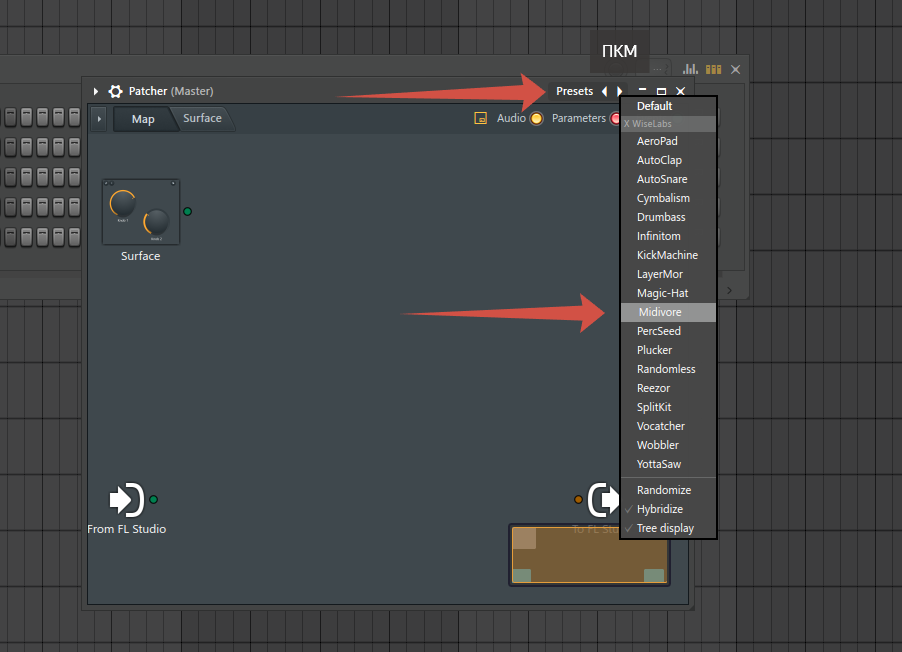
Task: Adjust Knob 2 on the Surface module
Action: coord(156,222)
